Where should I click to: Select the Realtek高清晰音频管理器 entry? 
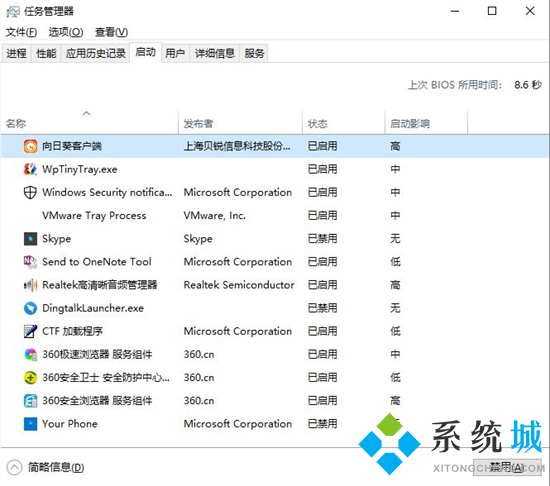click(100, 285)
